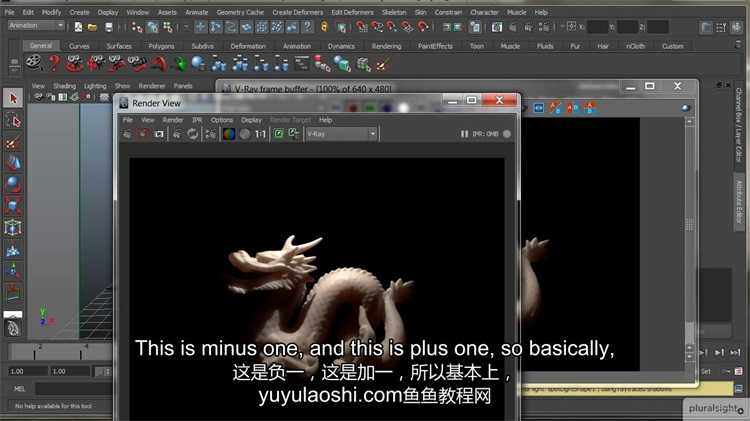Click the MEL command line field
Viewport: 750px width, 421px height.
[x=74, y=388]
